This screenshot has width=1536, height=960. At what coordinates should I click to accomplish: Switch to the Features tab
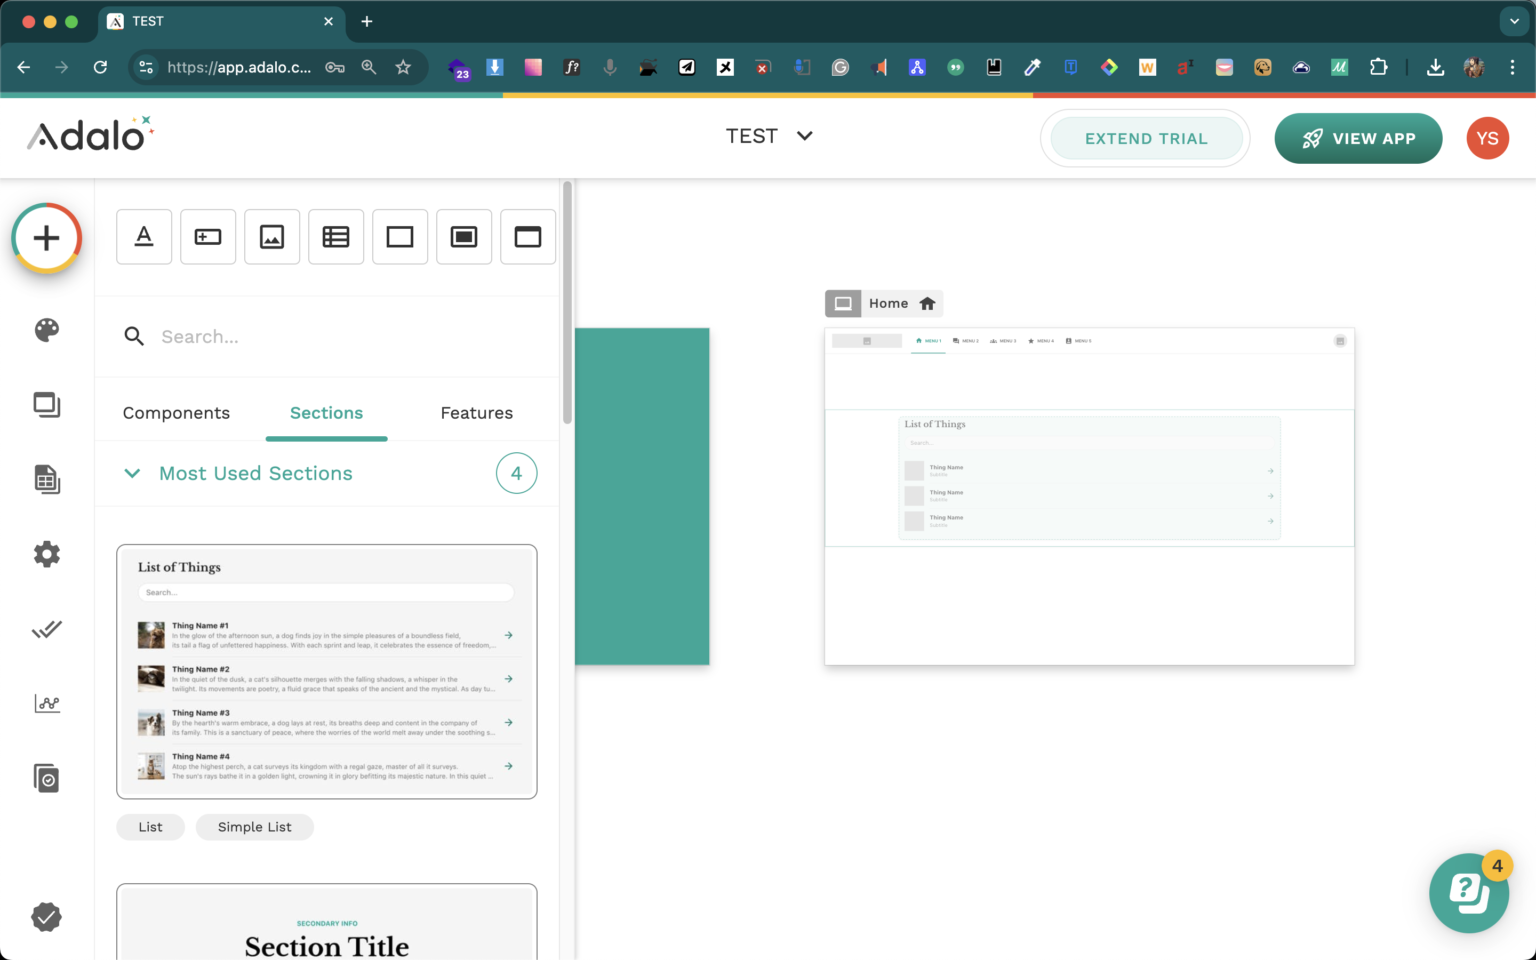click(x=476, y=413)
